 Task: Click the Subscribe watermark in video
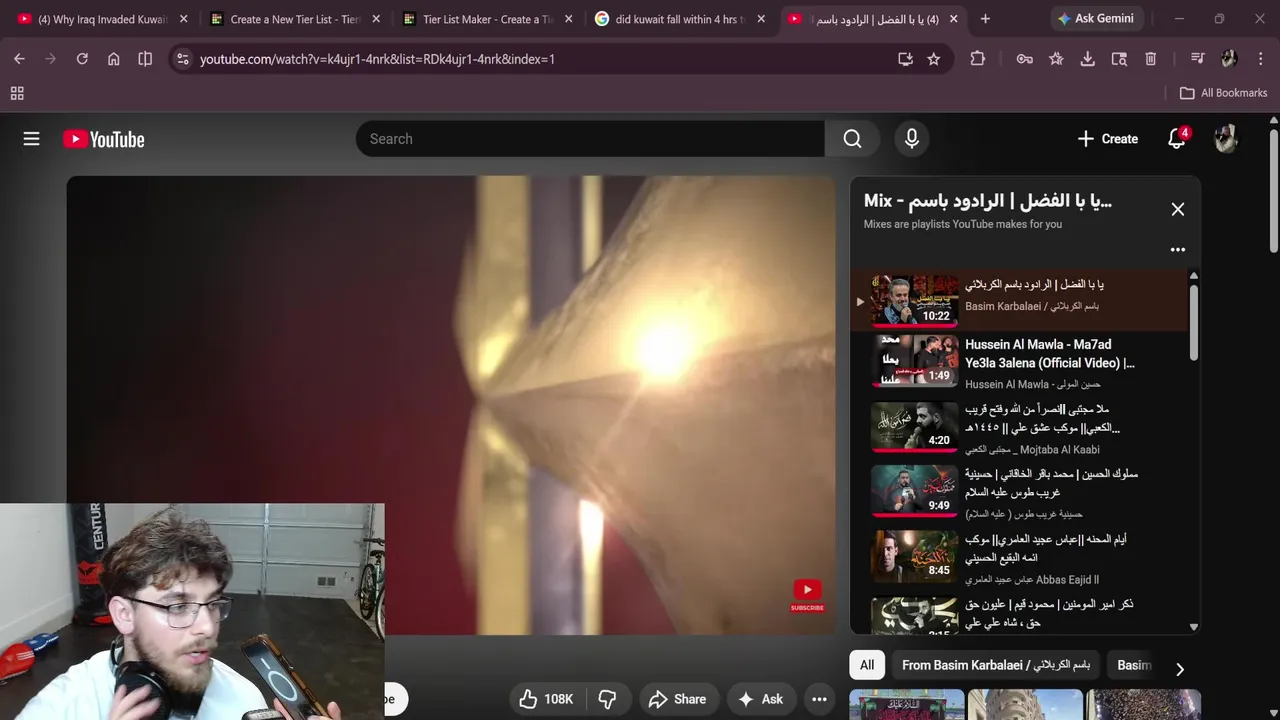tap(807, 596)
